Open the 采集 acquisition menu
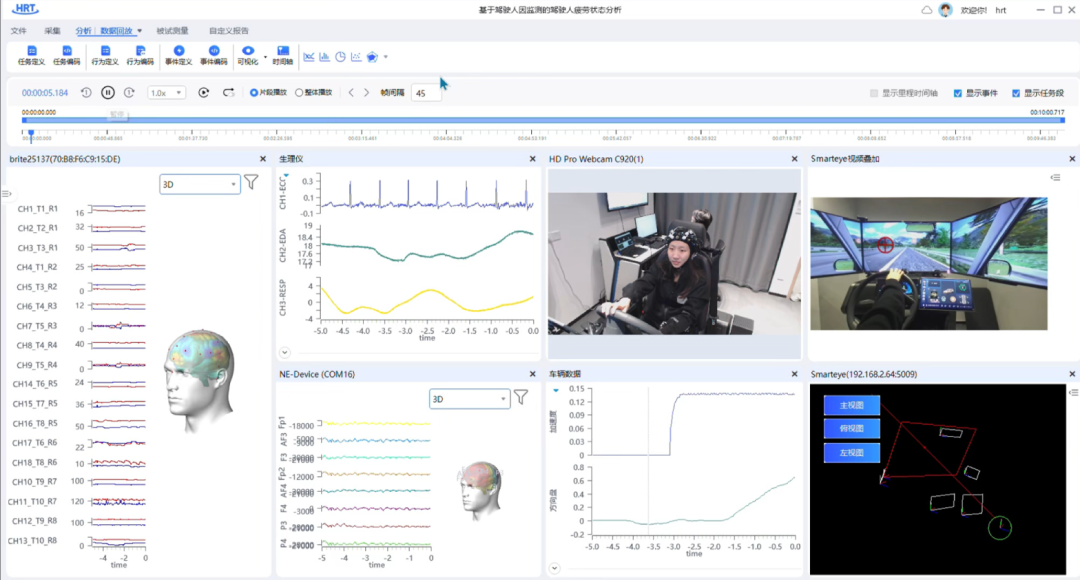Viewport: 1080px width, 580px height. pyautogui.click(x=52, y=31)
